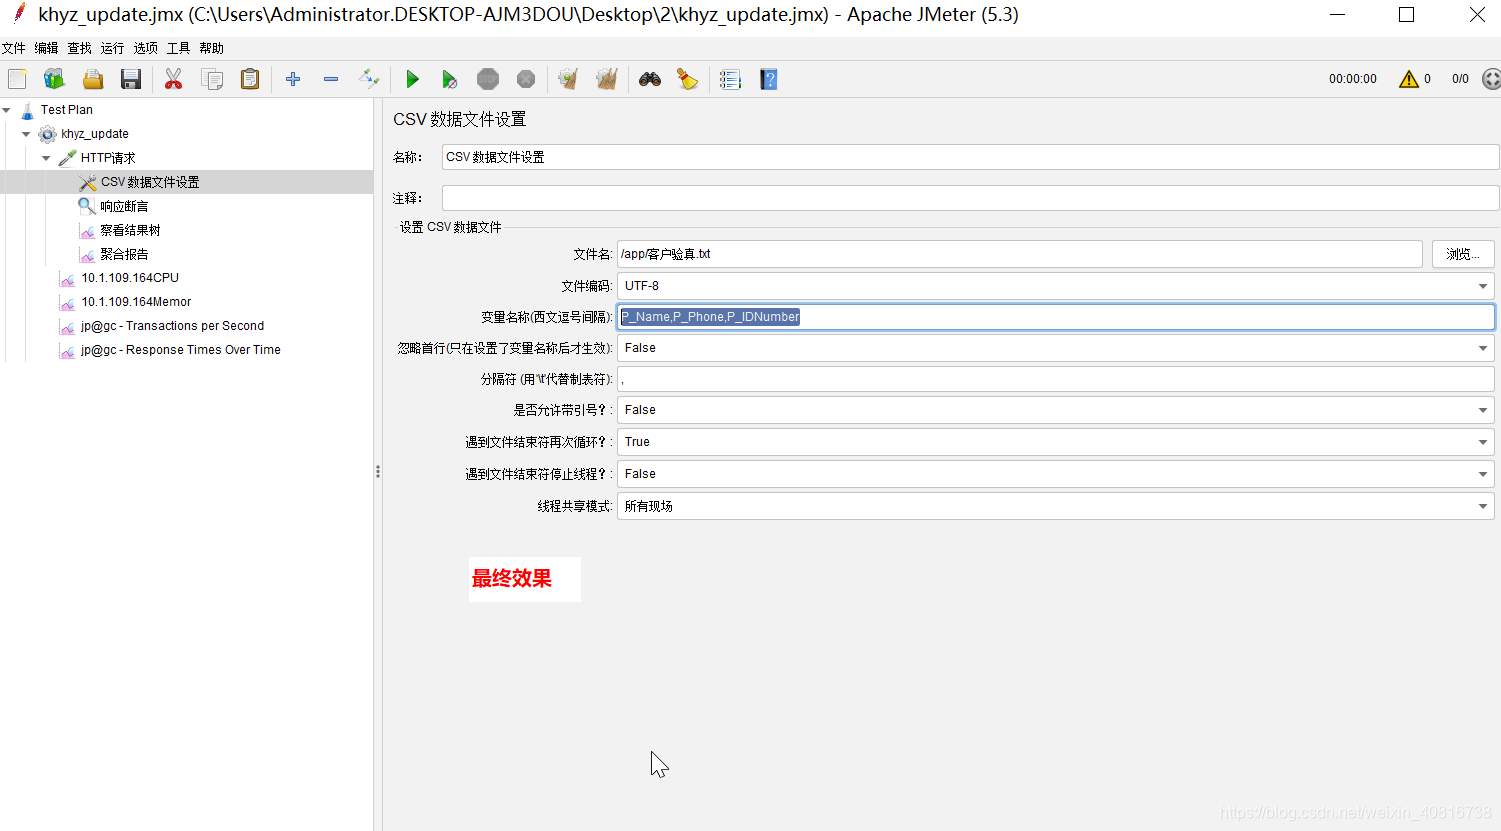The image size is (1501, 831).
Task: Open the 遇到文件结束符再次循环 dropdown
Action: coord(1056,442)
